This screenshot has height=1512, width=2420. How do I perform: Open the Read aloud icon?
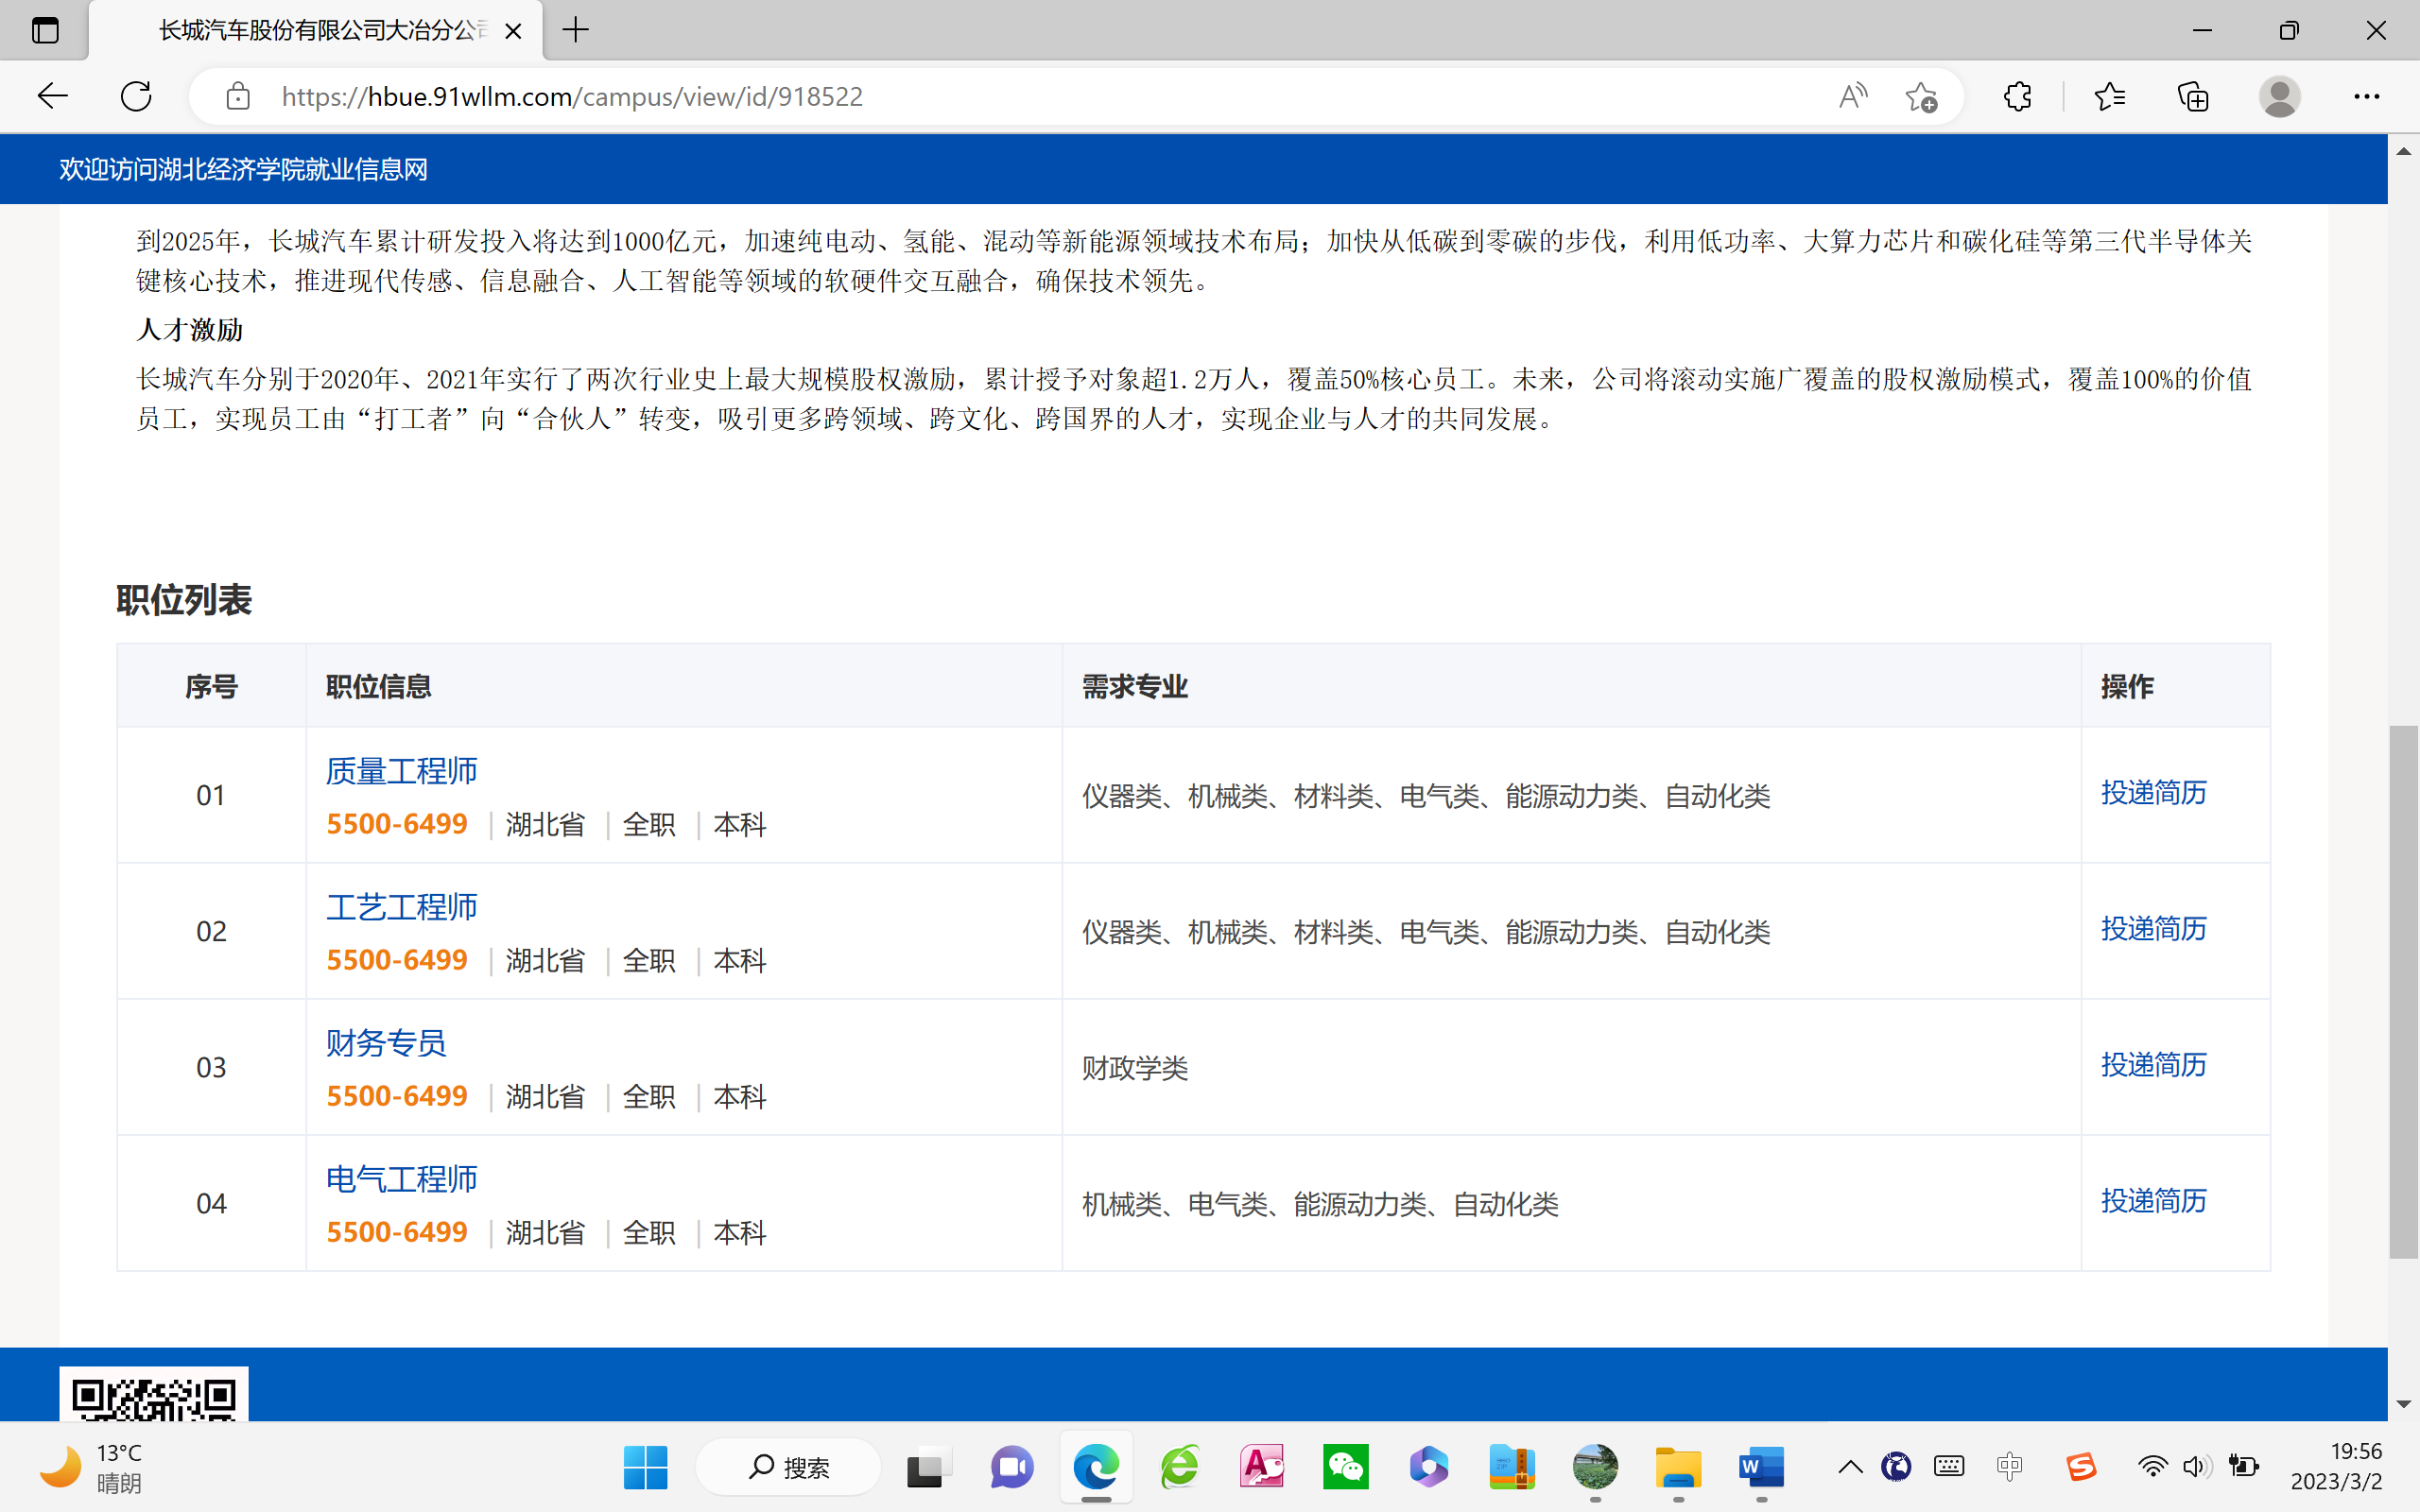(1852, 96)
